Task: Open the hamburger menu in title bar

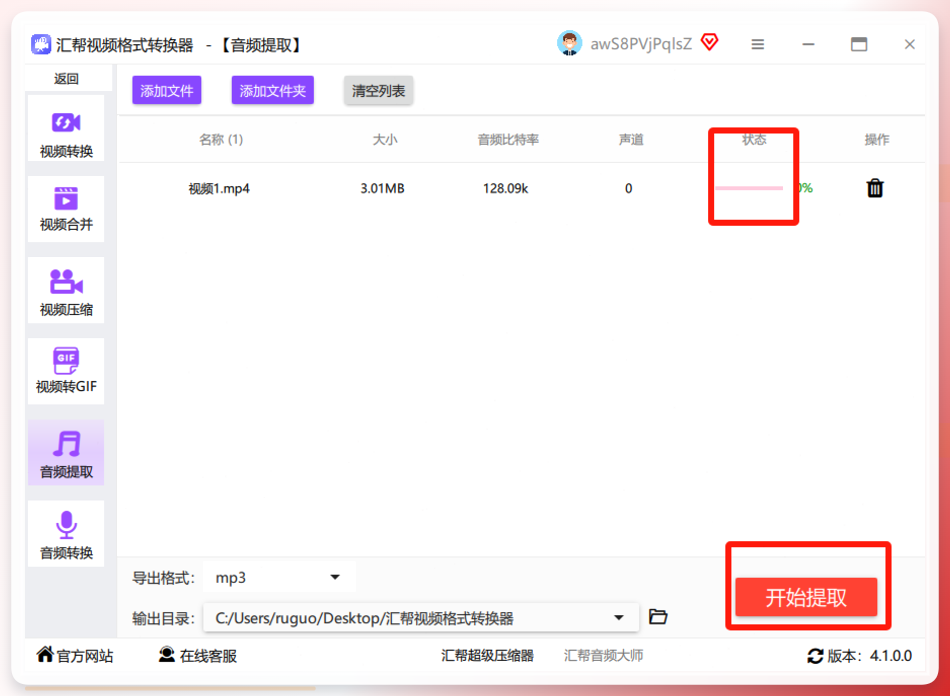Action: pos(757,44)
